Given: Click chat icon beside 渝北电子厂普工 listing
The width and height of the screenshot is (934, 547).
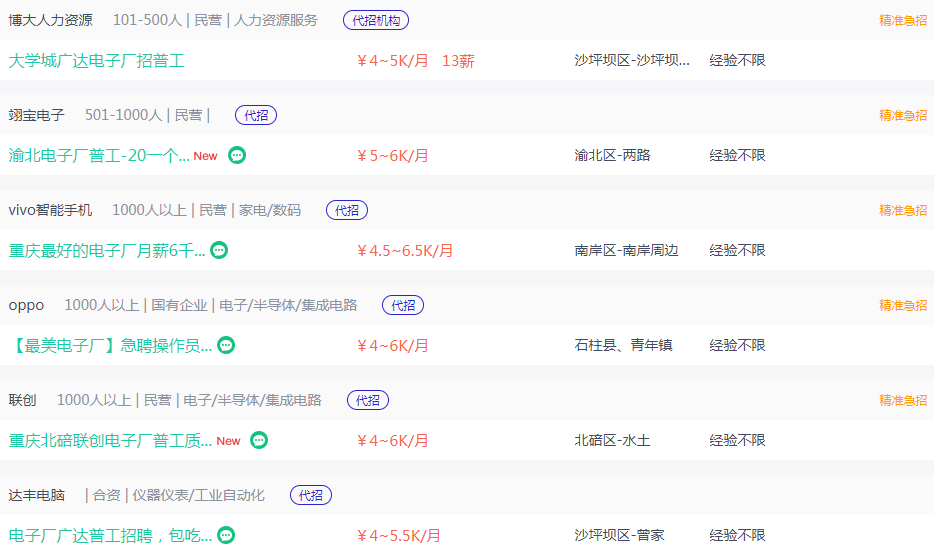Looking at the screenshot, I should (237, 155).
